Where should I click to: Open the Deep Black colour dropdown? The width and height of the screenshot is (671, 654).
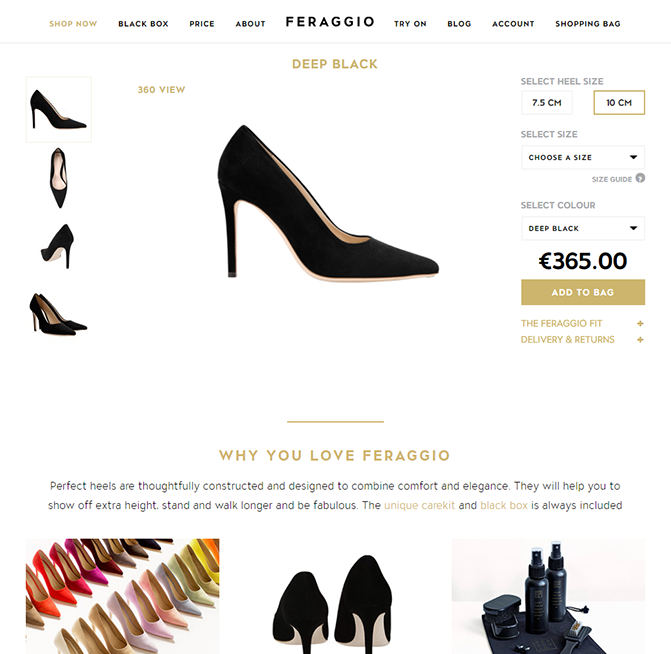[x=583, y=229]
